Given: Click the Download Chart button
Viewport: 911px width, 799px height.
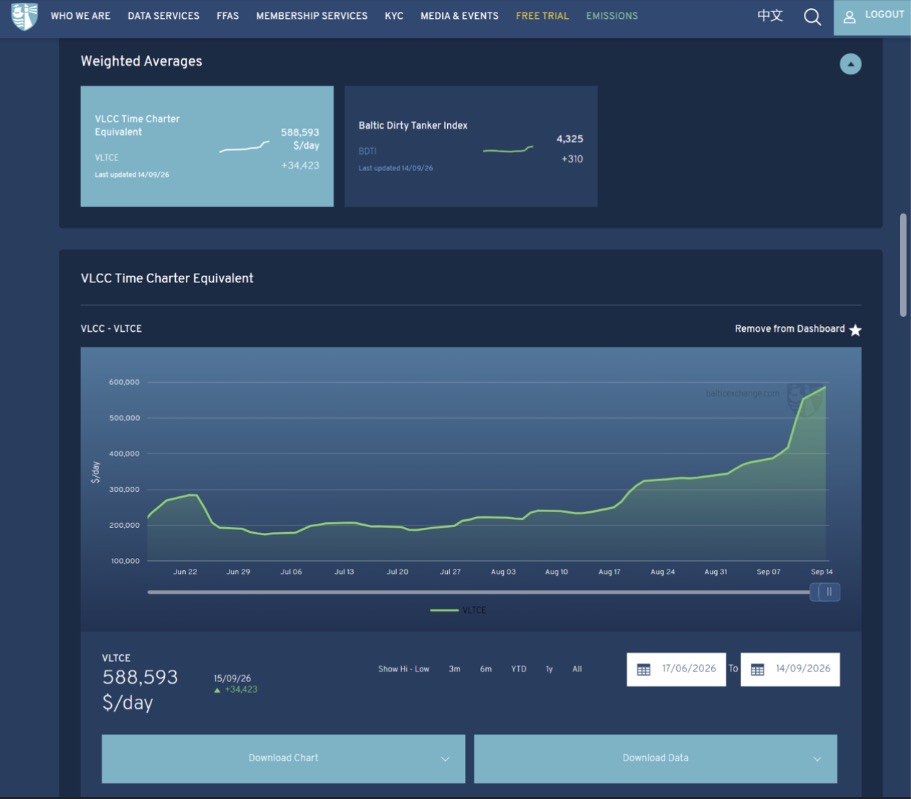Looking at the screenshot, I should tap(283, 758).
